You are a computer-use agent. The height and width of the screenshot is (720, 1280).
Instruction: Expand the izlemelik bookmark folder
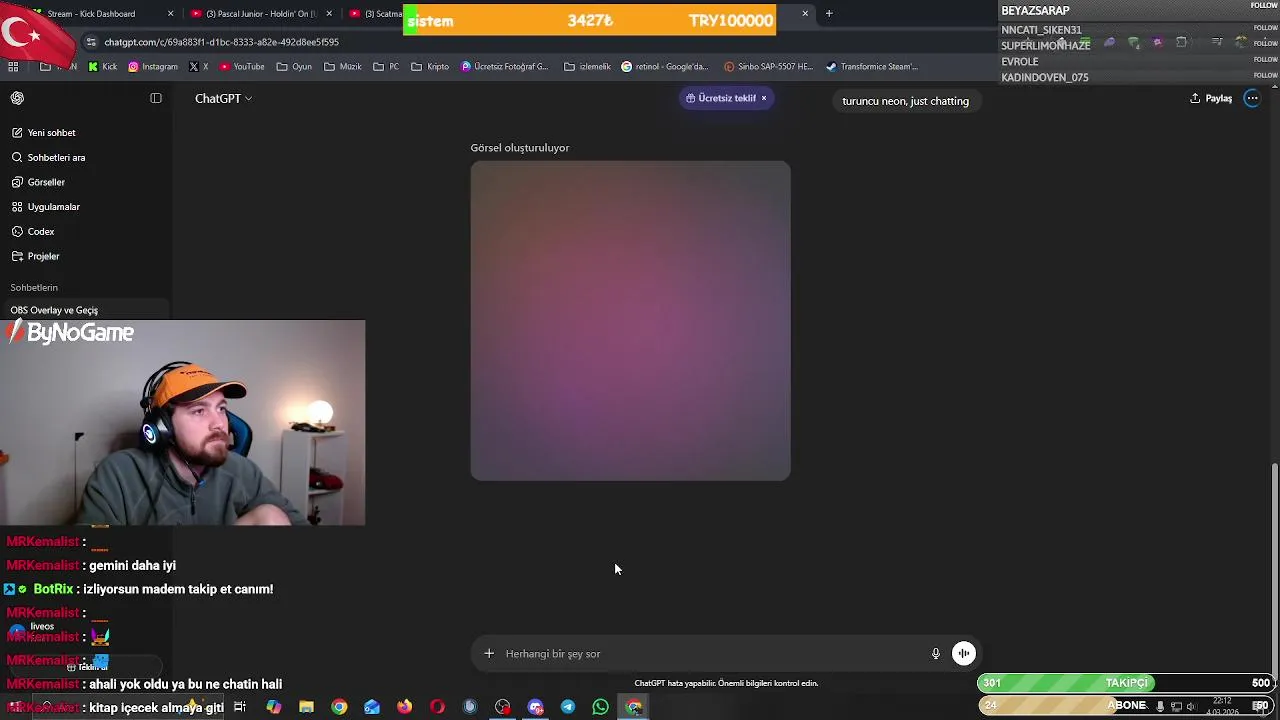pos(587,67)
